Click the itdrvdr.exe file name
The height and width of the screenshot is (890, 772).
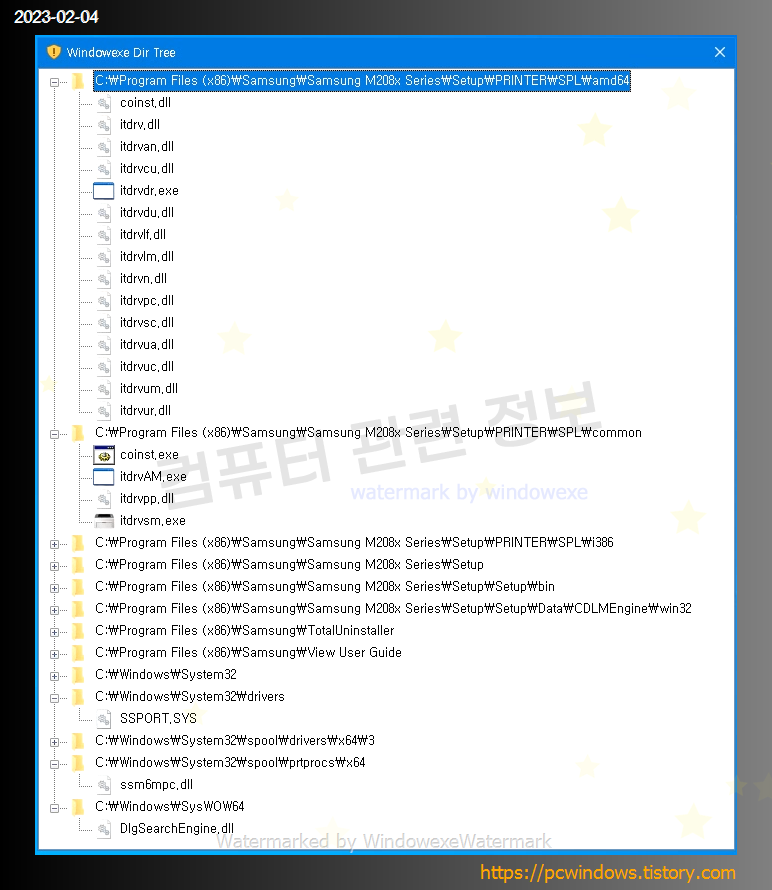149,191
